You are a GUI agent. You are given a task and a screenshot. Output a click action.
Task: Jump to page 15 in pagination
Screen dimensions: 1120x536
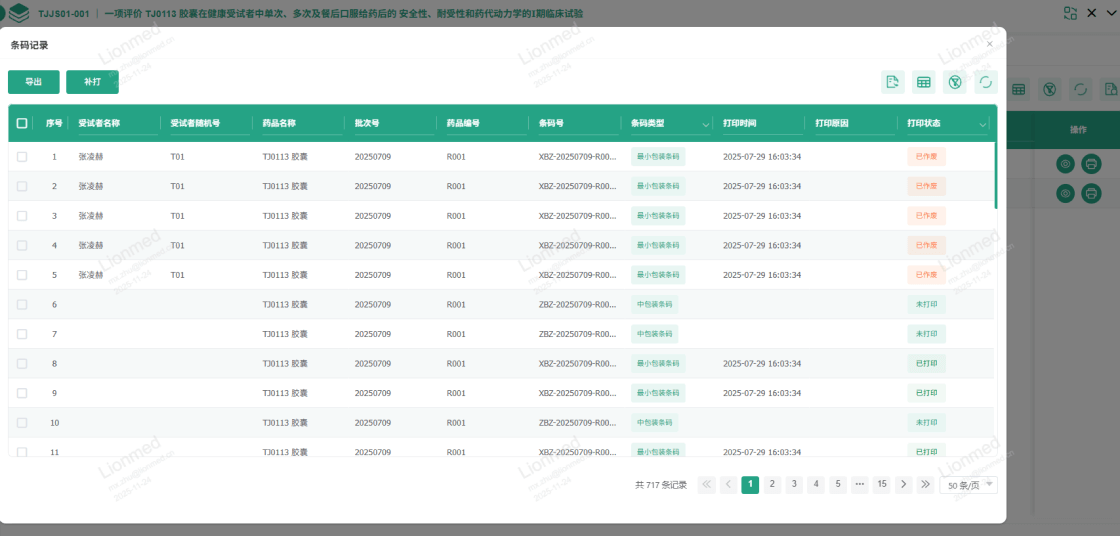(881, 484)
